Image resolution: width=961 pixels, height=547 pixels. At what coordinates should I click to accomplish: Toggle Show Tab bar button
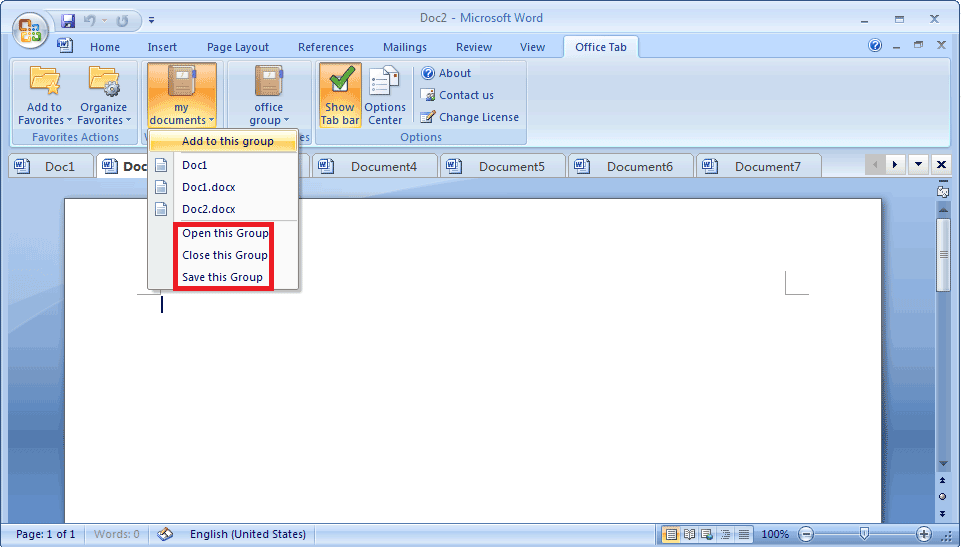click(x=340, y=95)
